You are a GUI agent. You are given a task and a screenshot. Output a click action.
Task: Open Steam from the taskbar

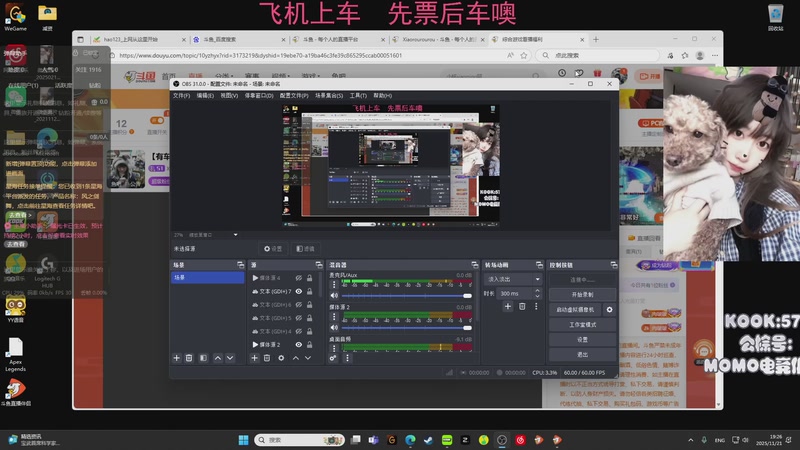point(429,440)
